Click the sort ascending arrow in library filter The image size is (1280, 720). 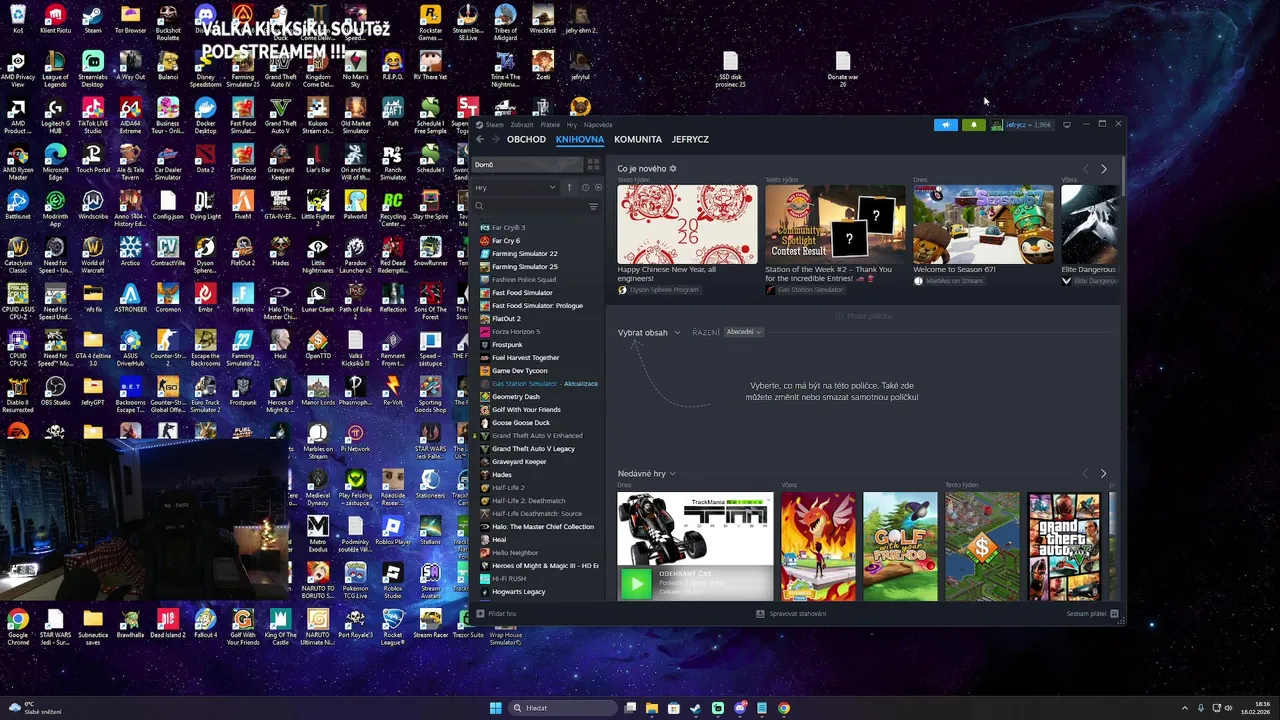[x=569, y=188]
